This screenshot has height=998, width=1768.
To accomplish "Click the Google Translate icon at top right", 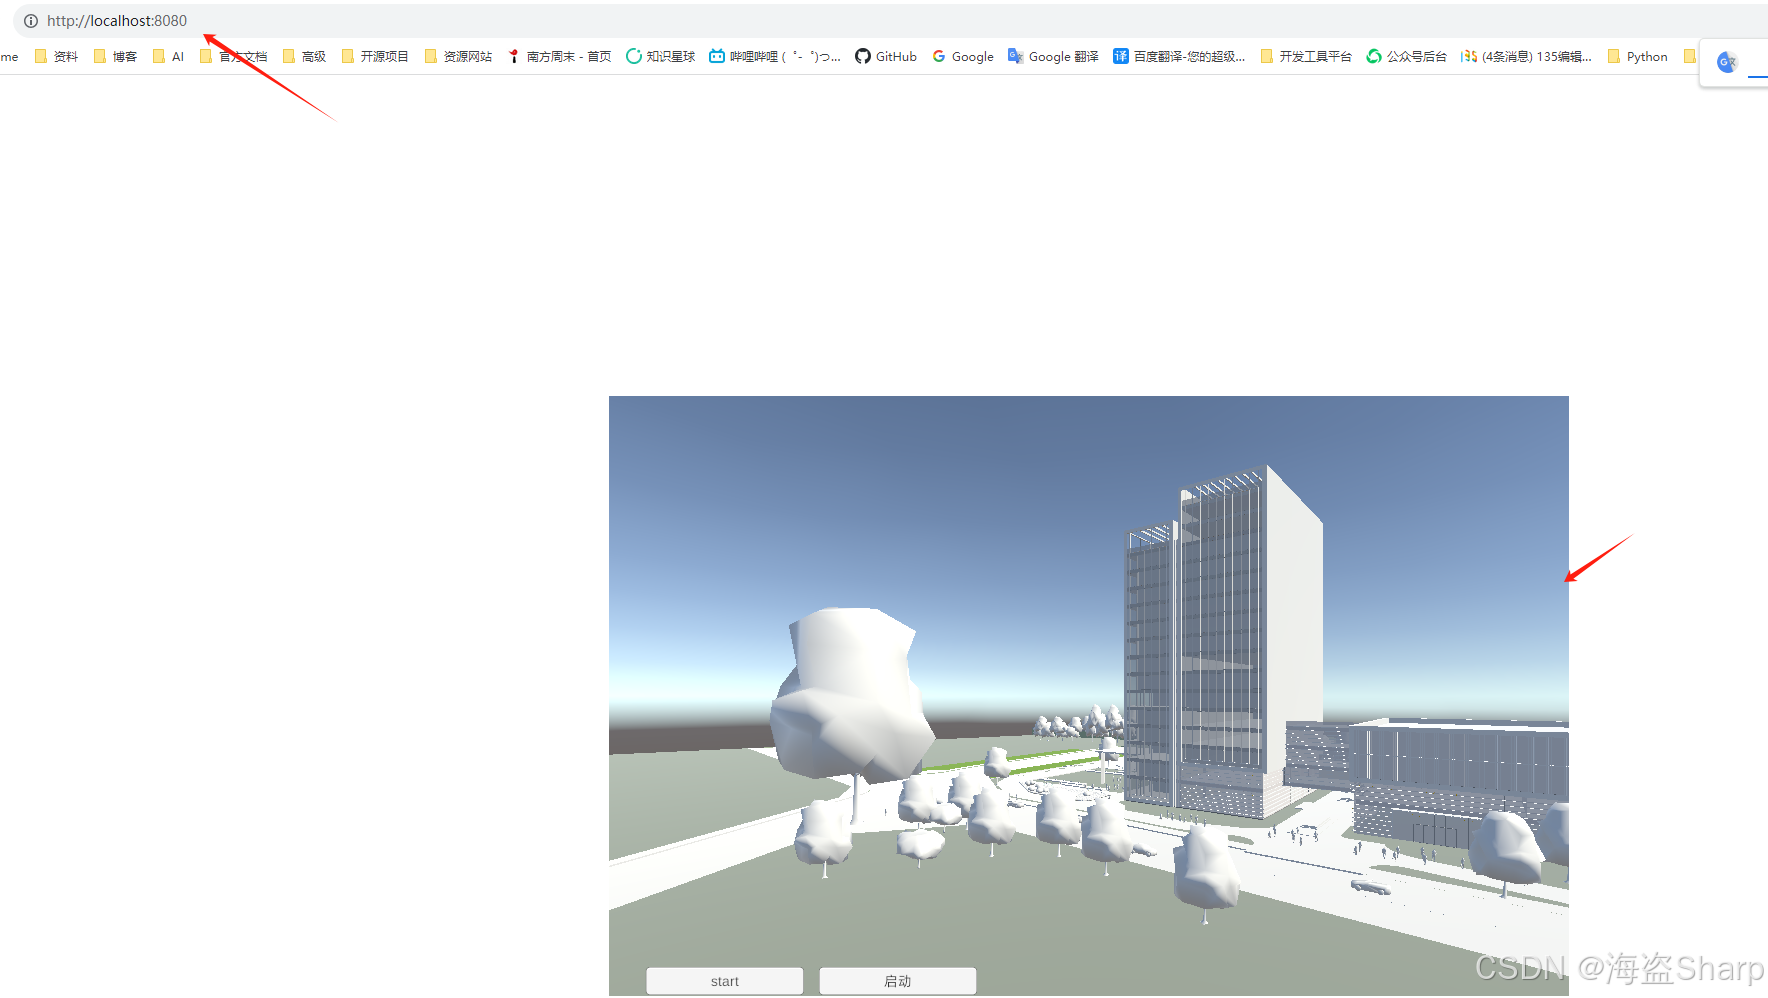I will click(x=1727, y=61).
